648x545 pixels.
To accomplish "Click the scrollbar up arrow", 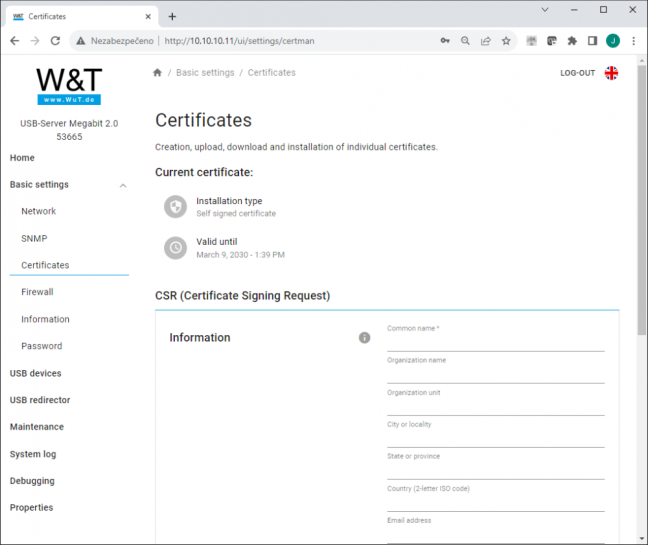I will tap(641, 60).
